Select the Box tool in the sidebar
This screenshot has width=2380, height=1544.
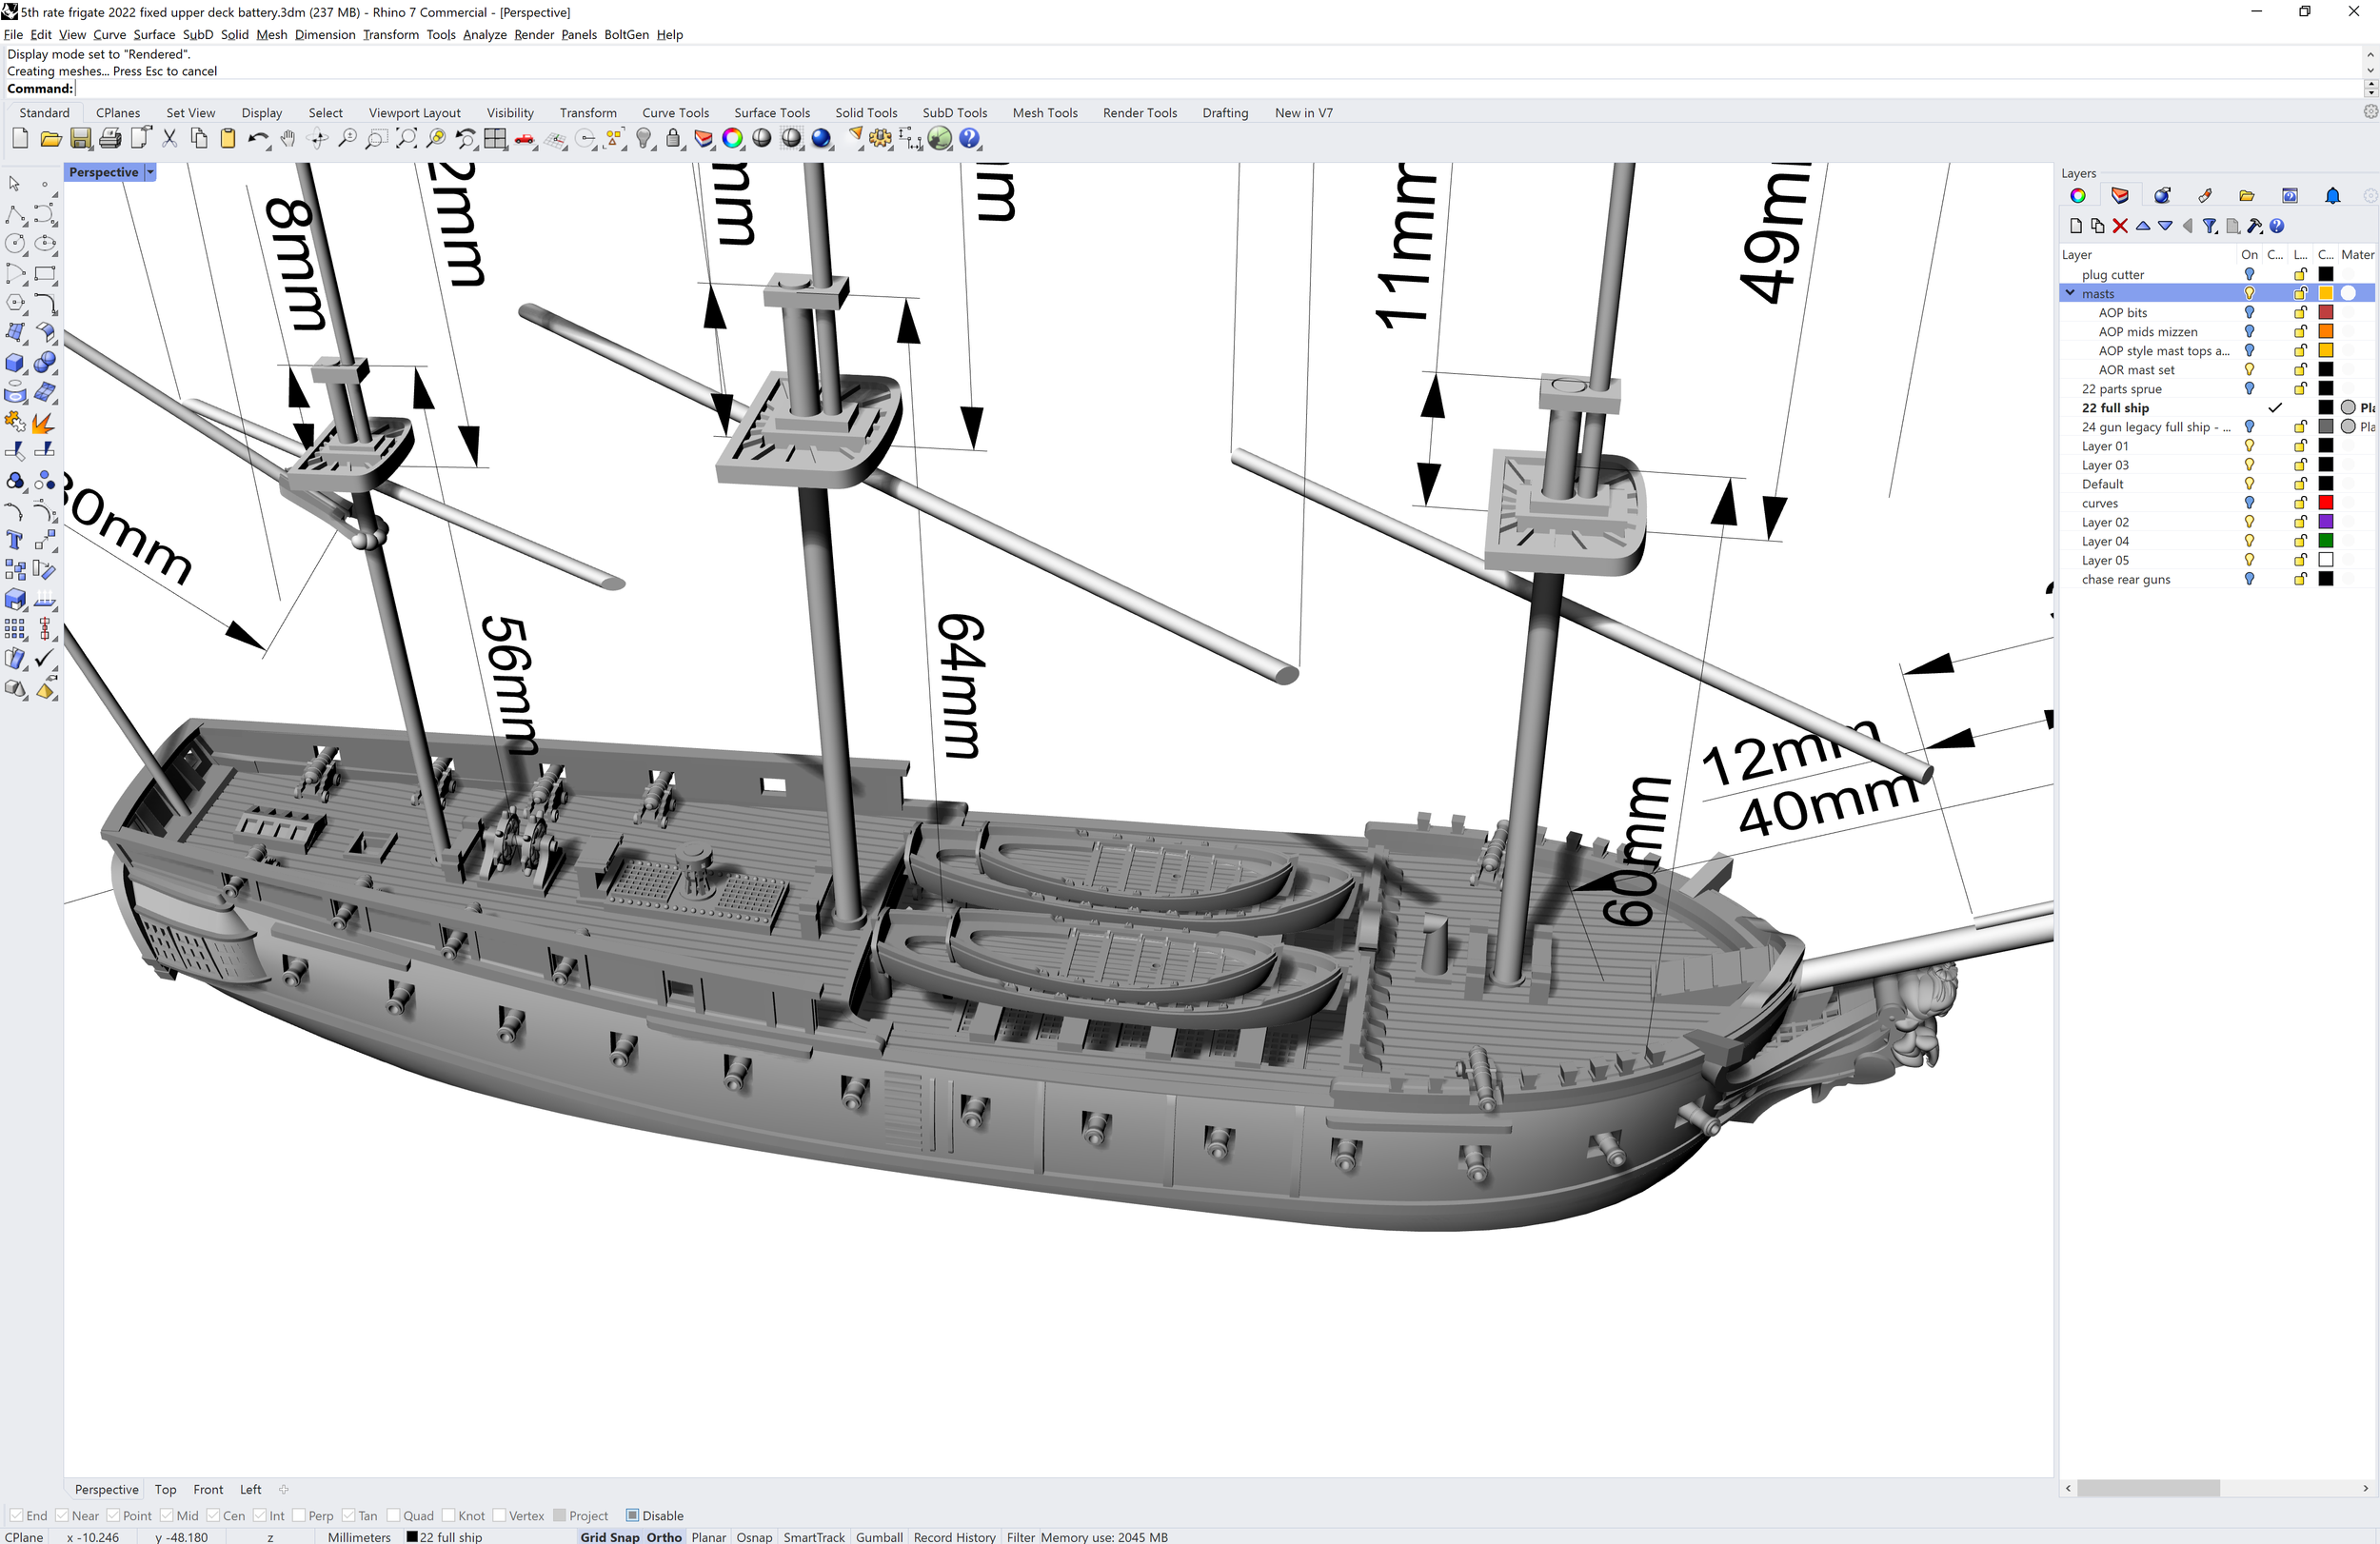[15, 363]
